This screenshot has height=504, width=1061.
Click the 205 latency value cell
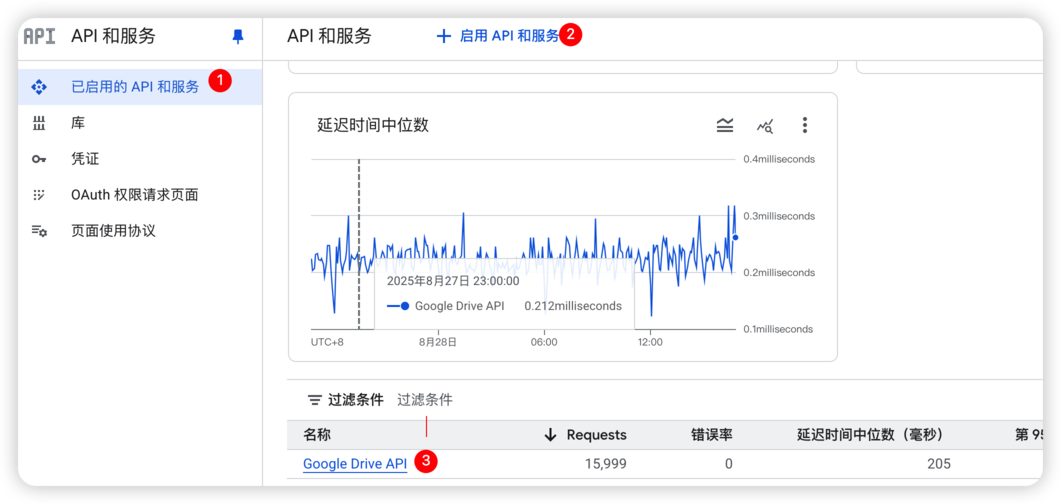939,464
